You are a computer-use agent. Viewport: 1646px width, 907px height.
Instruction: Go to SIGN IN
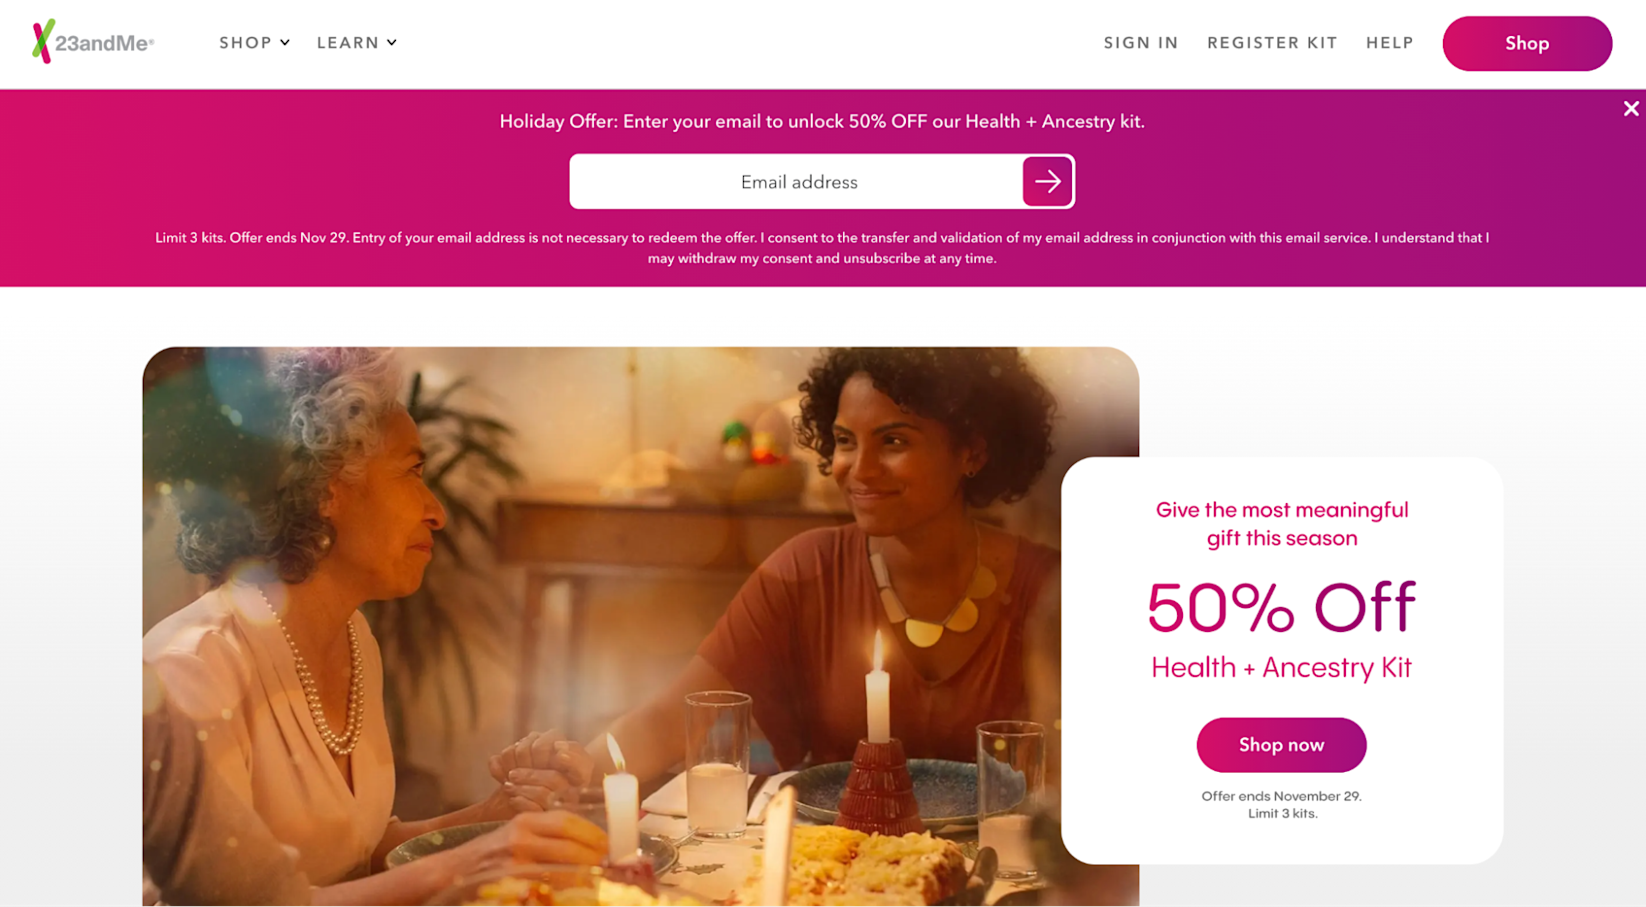[x=1141, y=43]
